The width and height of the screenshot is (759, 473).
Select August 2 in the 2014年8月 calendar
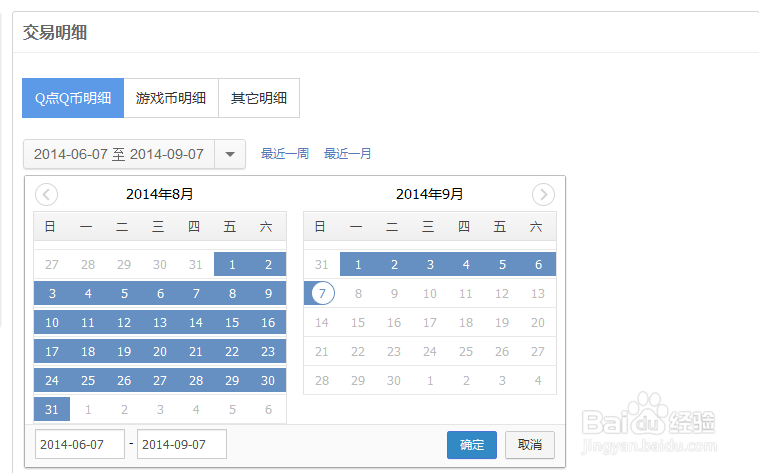click(x=268, y=264)
